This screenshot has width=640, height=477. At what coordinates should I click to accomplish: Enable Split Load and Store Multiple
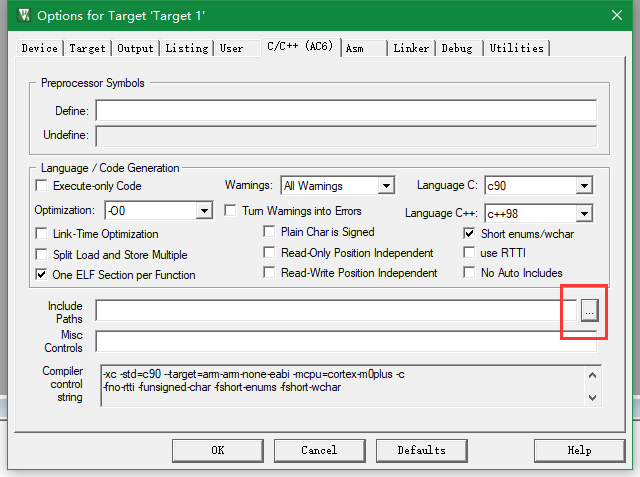(x=41, y=255)
